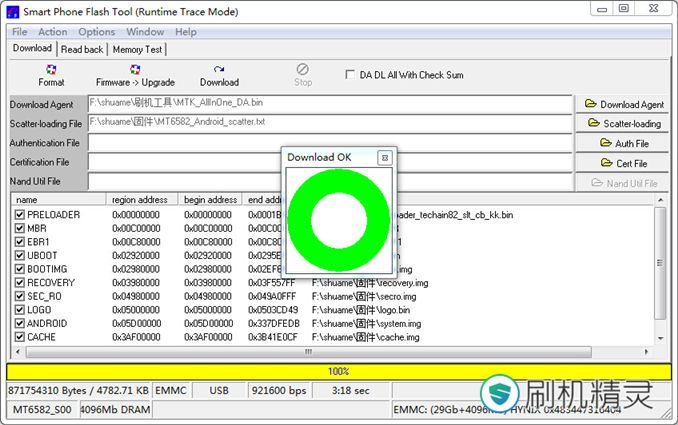Select a Cert File
The image size is (678, 425).
[x=624, y=163]
